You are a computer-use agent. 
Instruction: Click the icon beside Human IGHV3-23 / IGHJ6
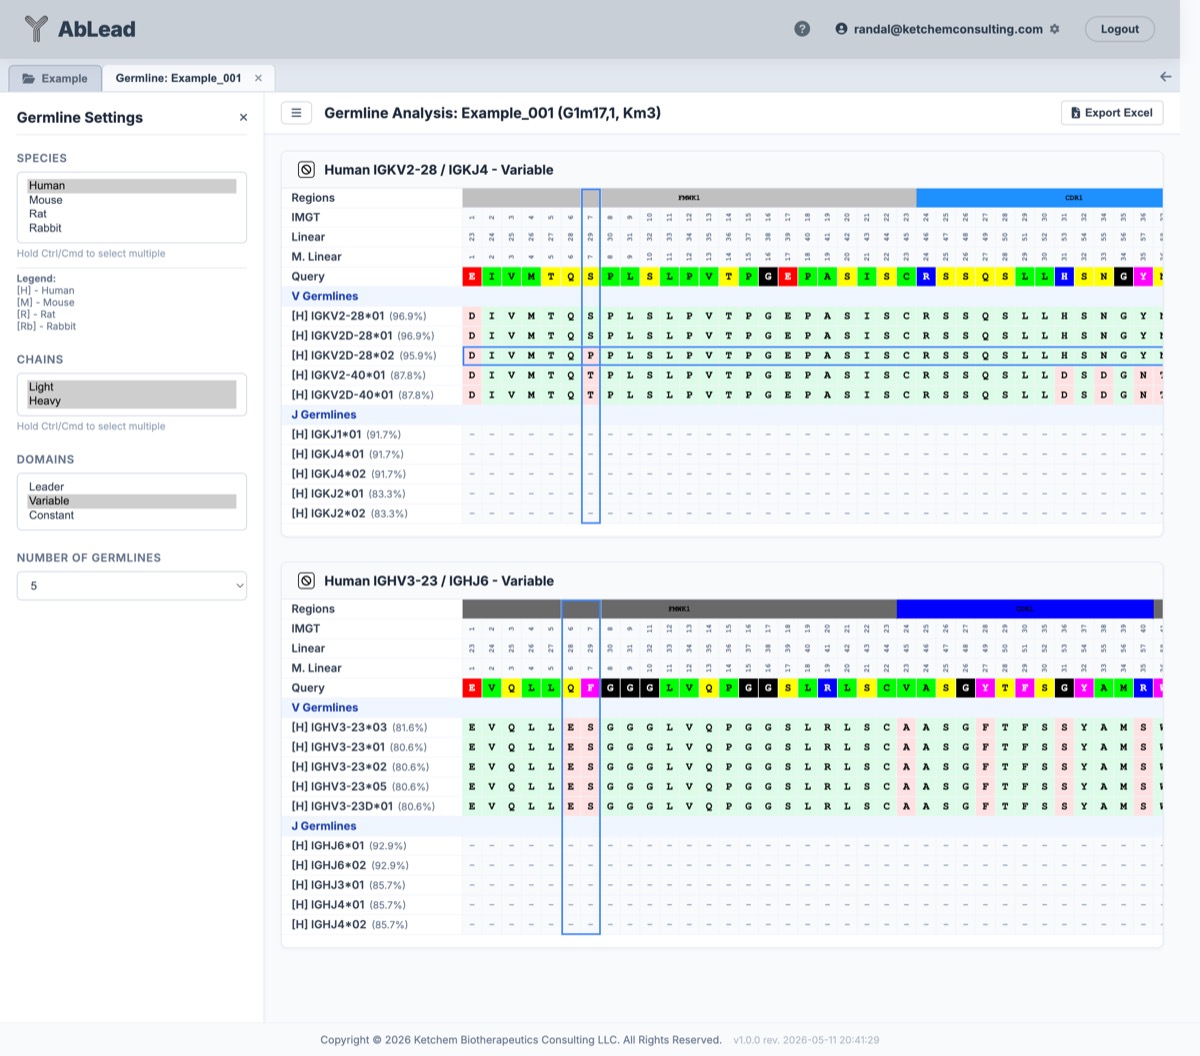pos(307,581)
